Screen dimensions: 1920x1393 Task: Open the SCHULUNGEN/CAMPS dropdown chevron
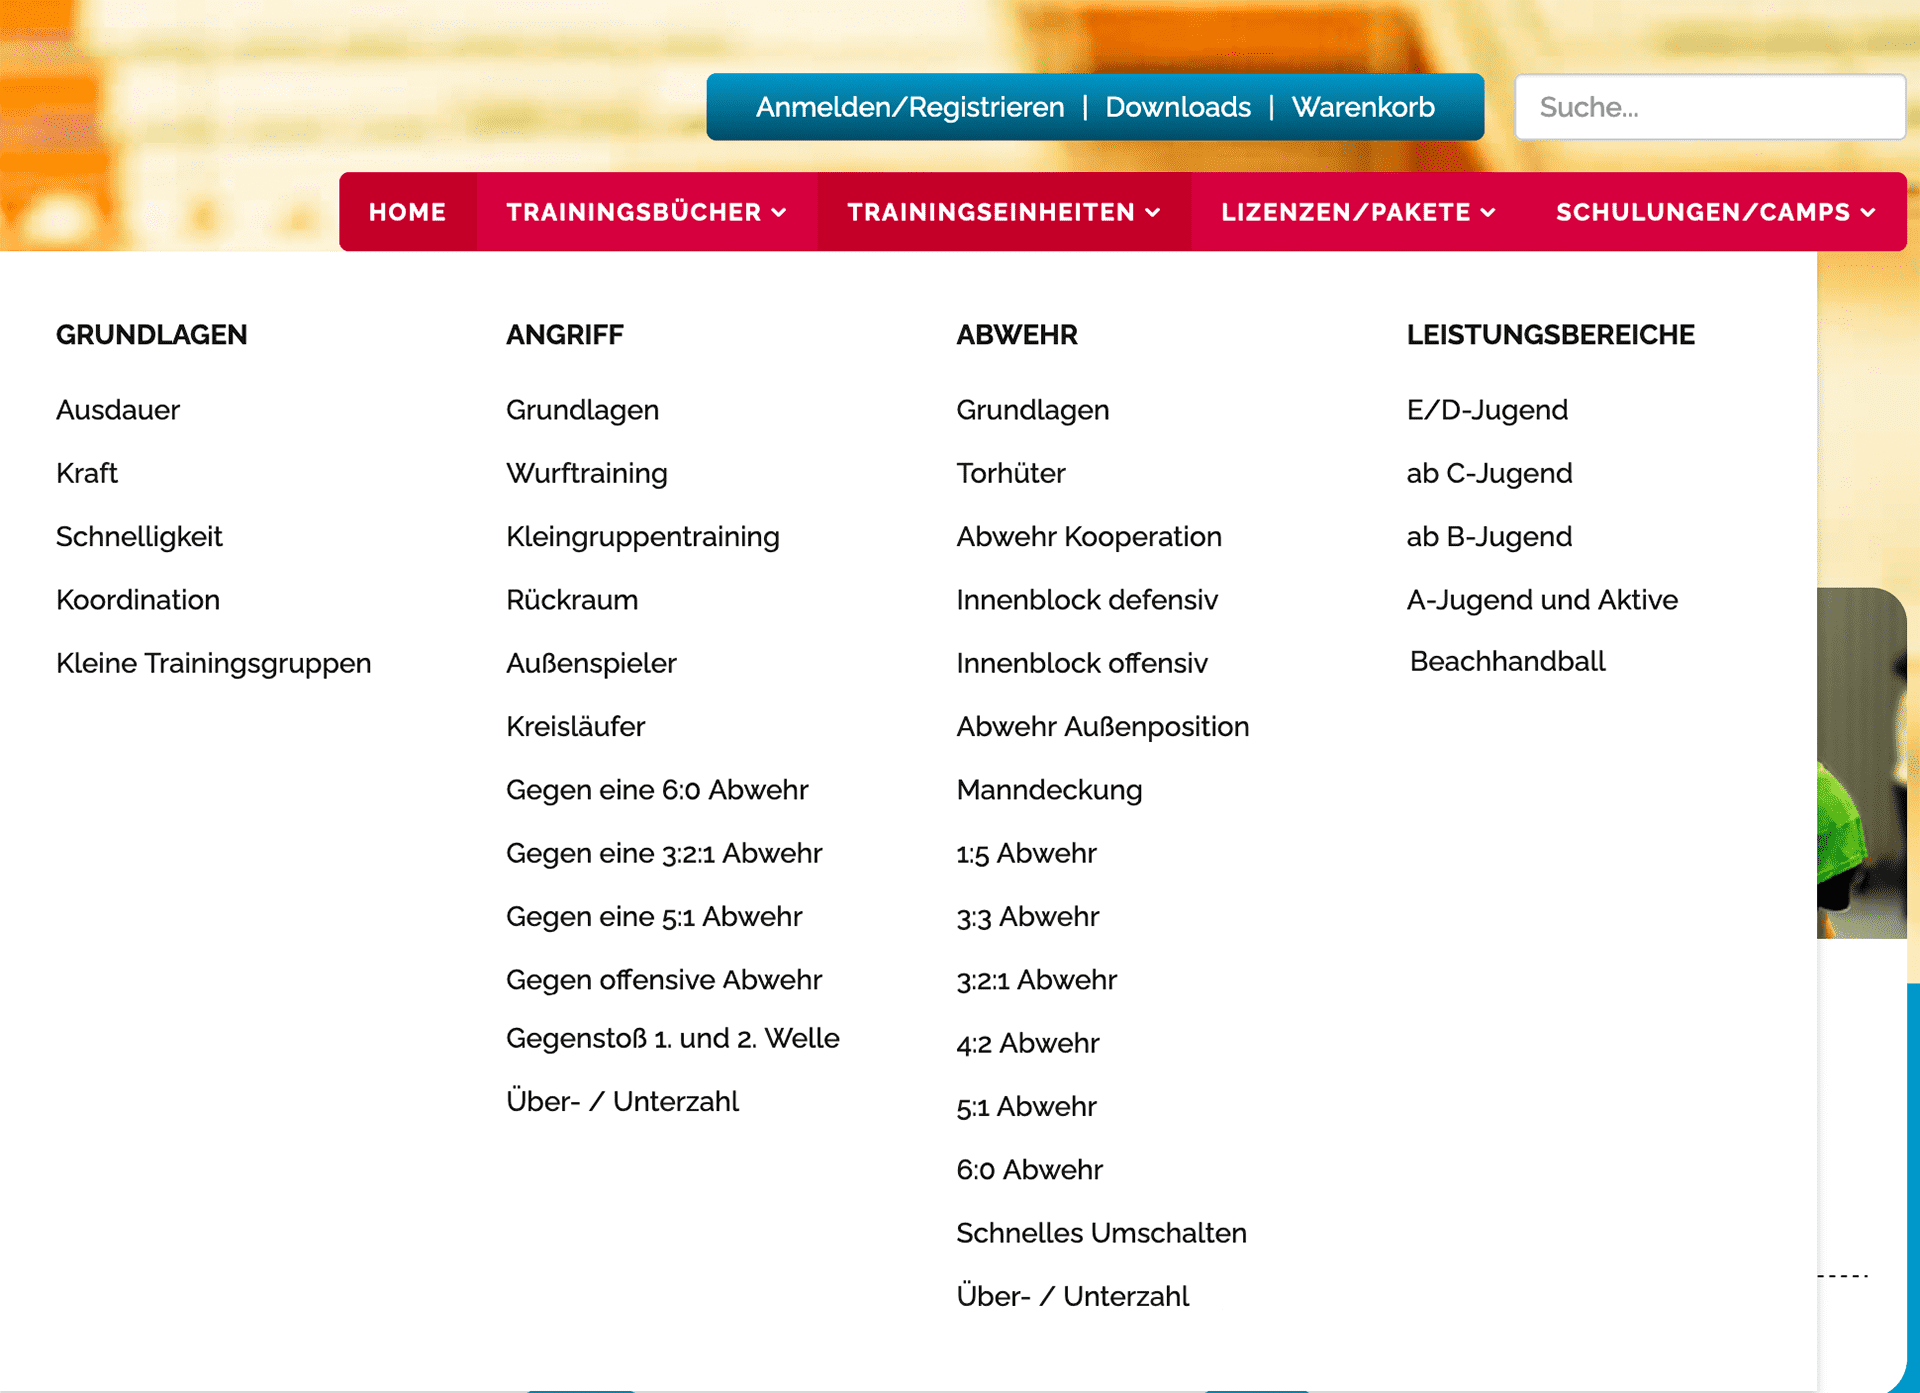tap(1868, 213)
